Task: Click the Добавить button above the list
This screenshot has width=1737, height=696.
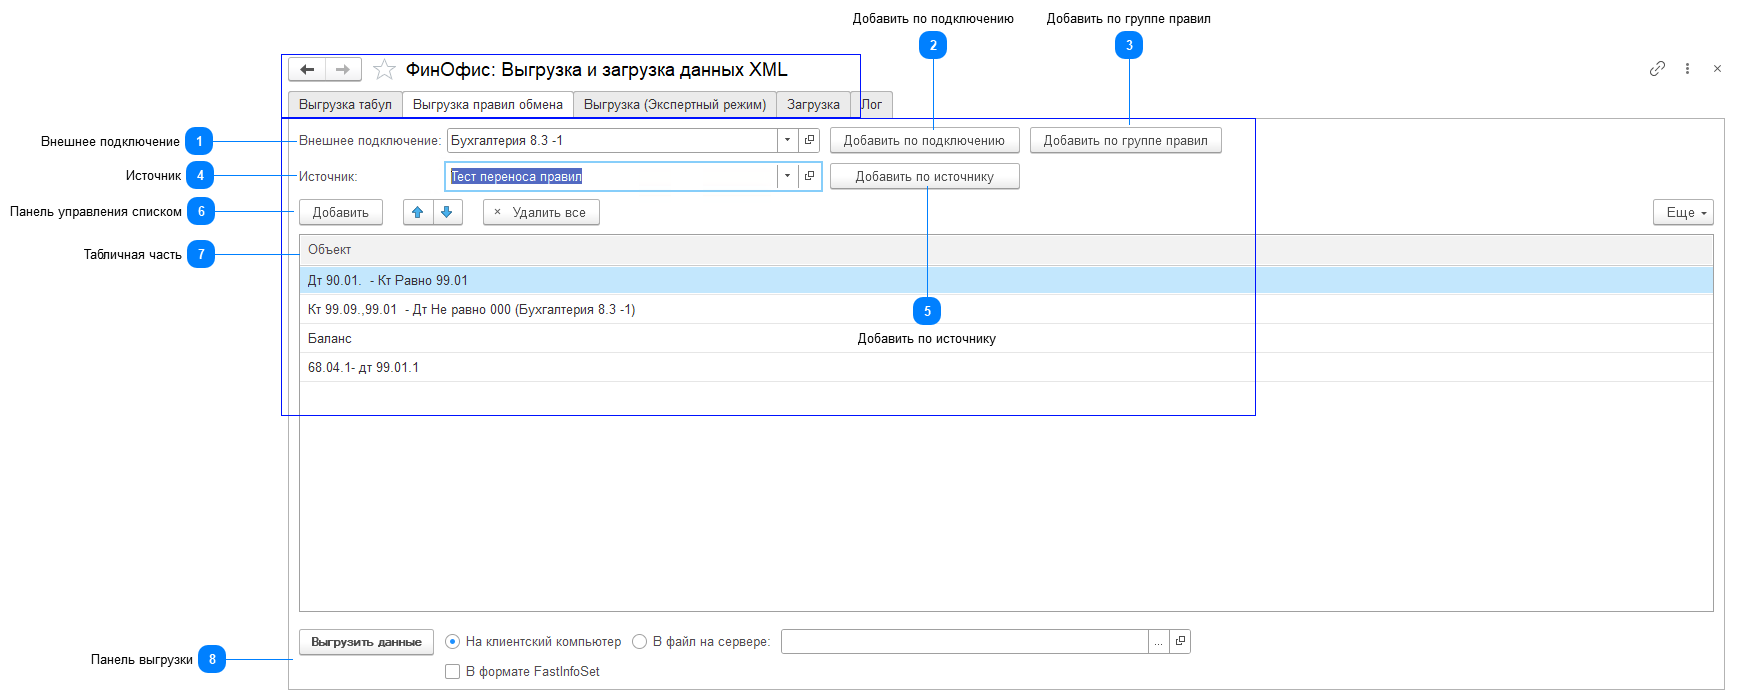Action: click(x=340, y=212)
